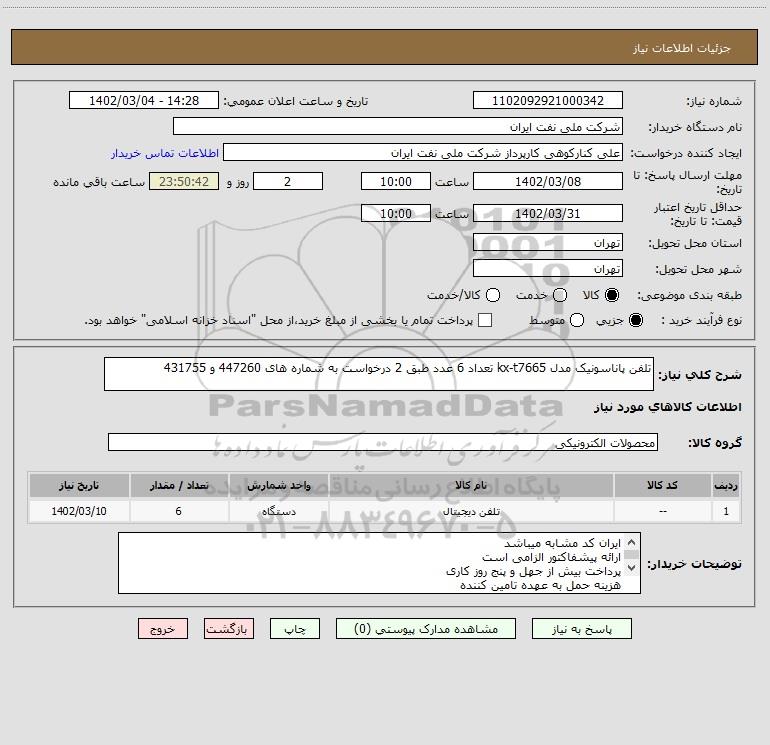Click the days remaining field showing 2
The width and height of the screenshot is (770, 745).
[288, 181]
